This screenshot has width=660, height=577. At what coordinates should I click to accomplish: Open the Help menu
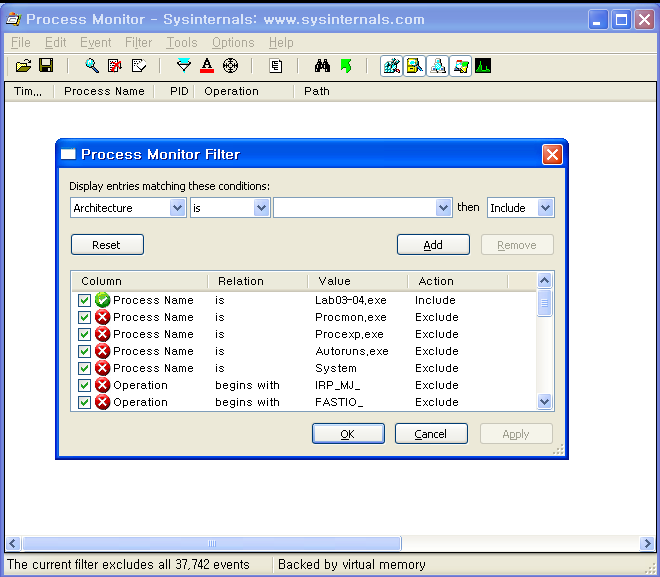tap(281, 43)
